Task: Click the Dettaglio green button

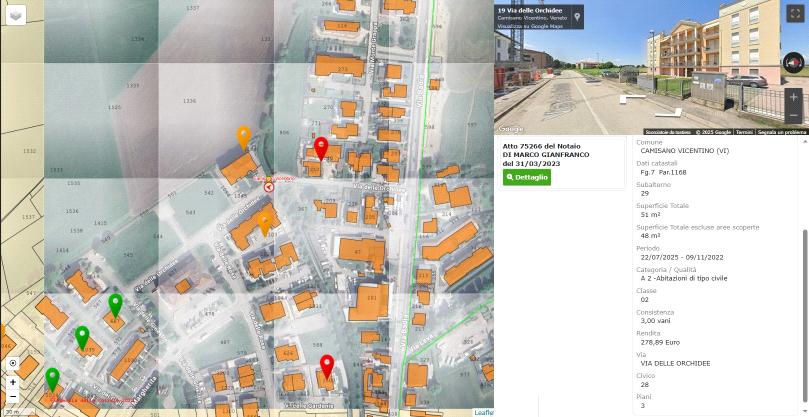Action: pyautogui.click(x=527, y=177)
